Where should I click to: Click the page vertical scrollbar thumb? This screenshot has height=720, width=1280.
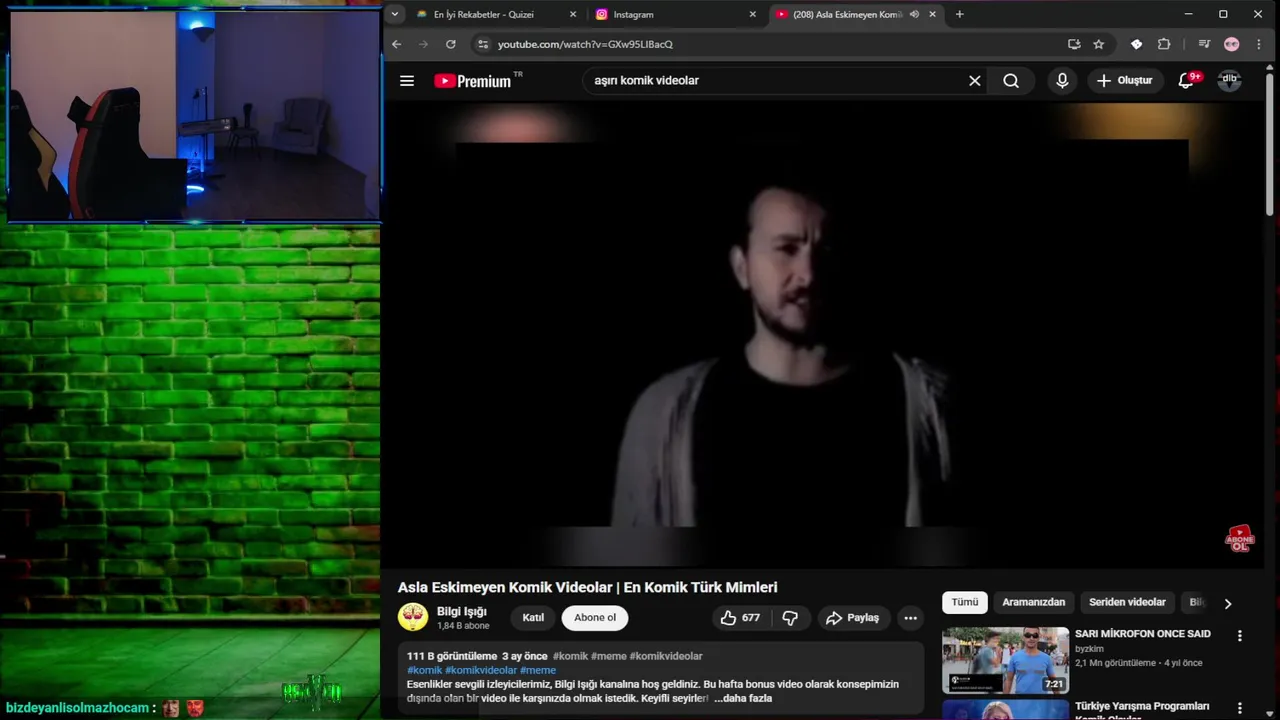point(1269,145)
